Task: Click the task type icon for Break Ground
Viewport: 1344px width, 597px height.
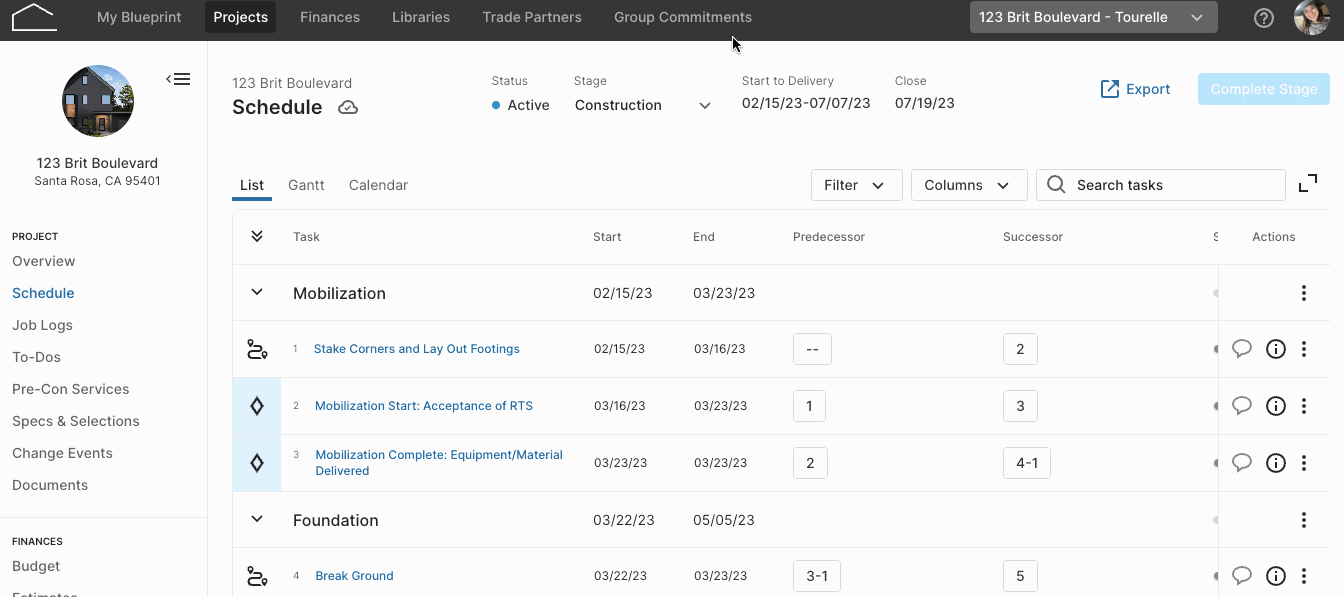Action: (257, 576)
